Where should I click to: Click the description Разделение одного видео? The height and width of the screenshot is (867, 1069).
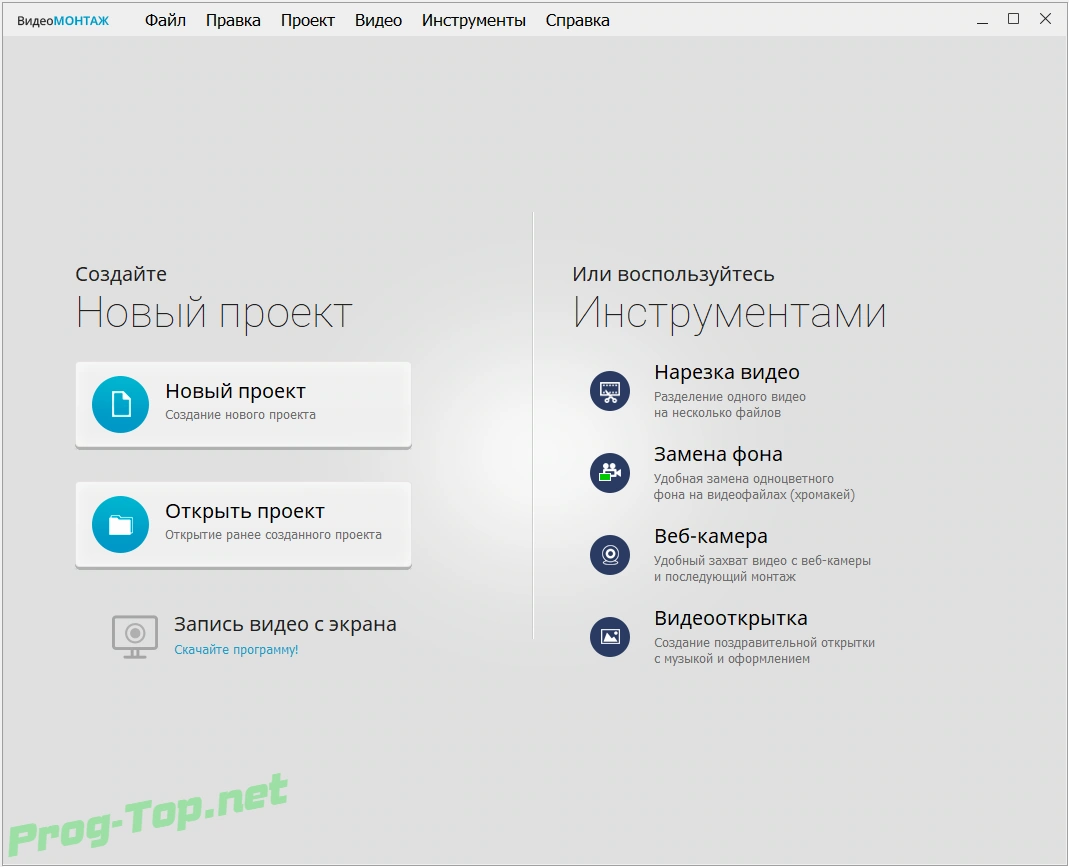pos(729,397)
